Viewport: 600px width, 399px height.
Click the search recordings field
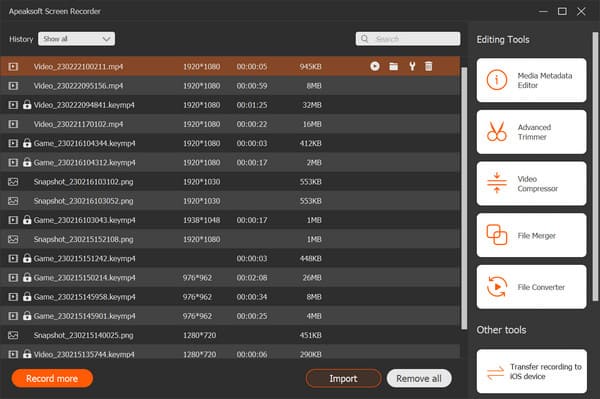408,39
